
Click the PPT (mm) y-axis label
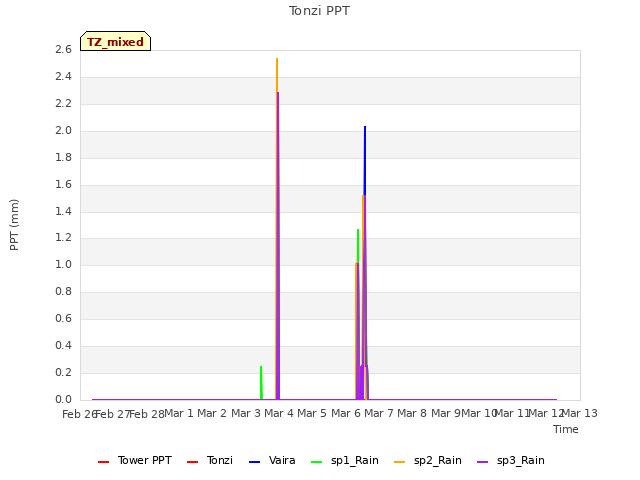(14, 225)
